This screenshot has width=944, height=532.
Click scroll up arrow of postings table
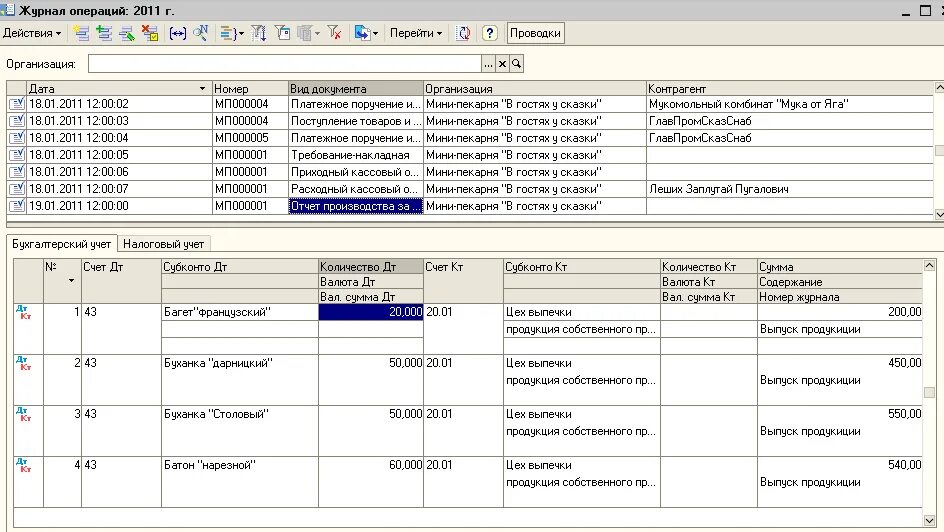point(929,265)
